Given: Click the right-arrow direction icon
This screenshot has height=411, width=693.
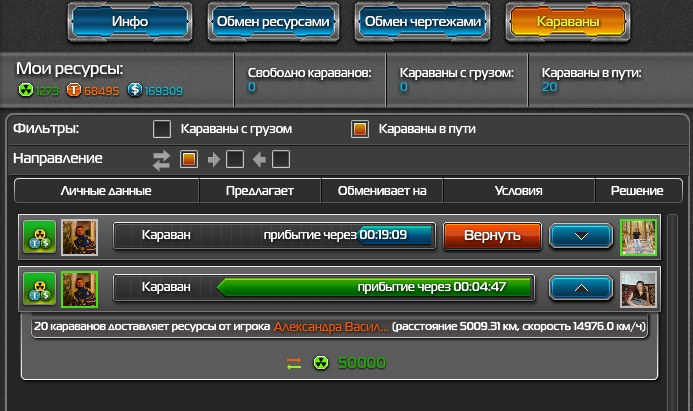Looking at the screenshot, I should (x=214, y=160).
